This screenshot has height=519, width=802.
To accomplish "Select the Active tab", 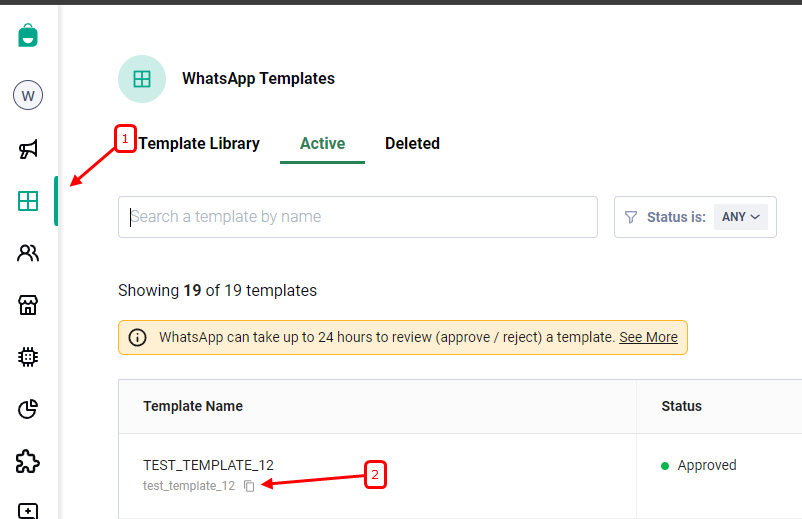I will (322, 143).
